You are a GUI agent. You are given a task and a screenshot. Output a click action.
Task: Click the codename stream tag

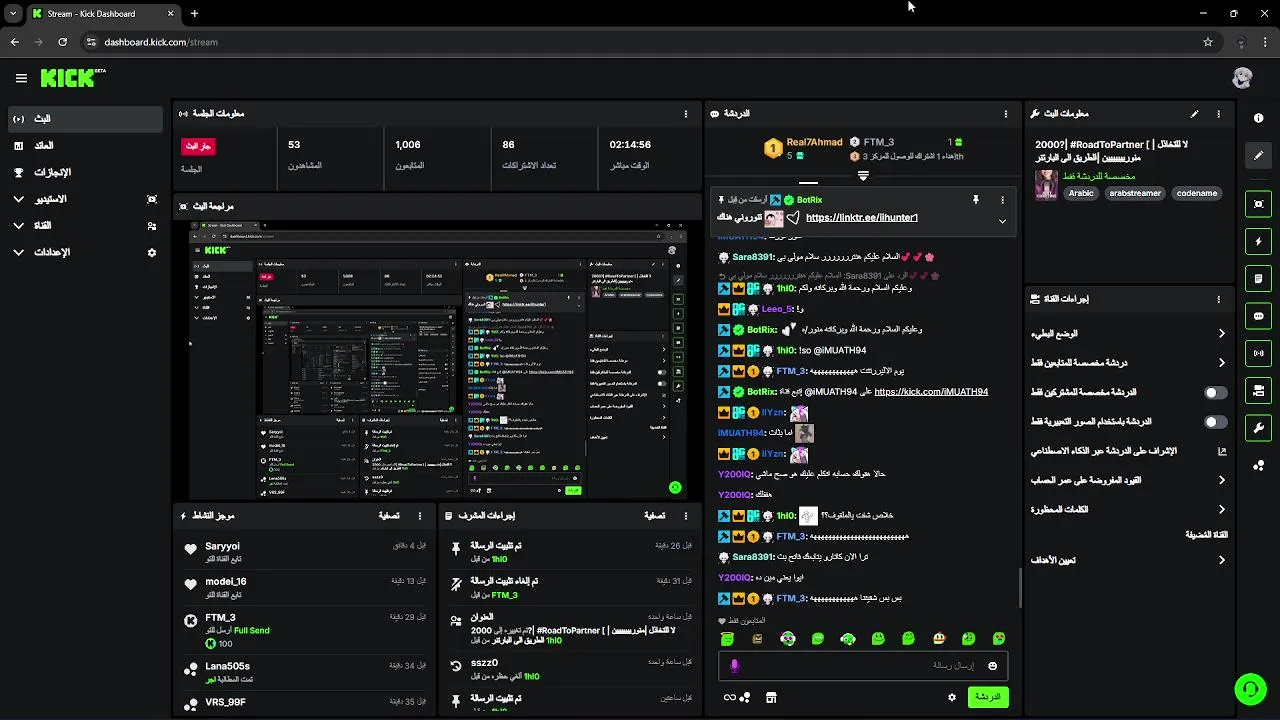(1197, 194)
